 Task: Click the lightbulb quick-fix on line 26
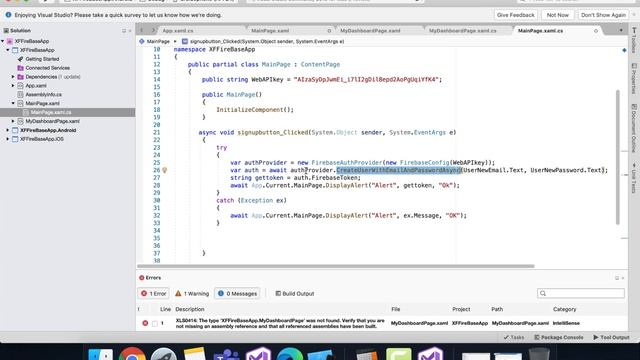pos(164,170)
